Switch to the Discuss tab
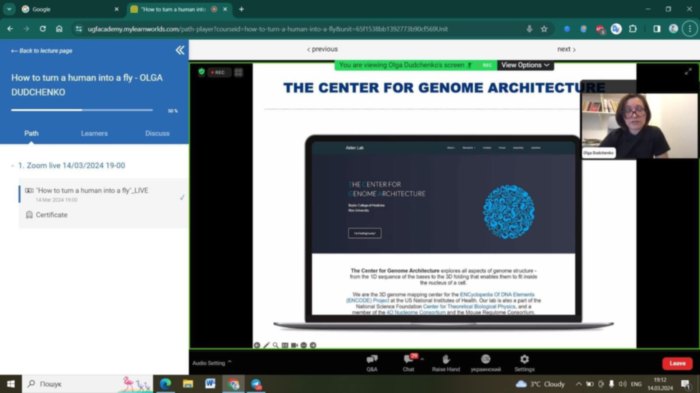 point(157,134)
